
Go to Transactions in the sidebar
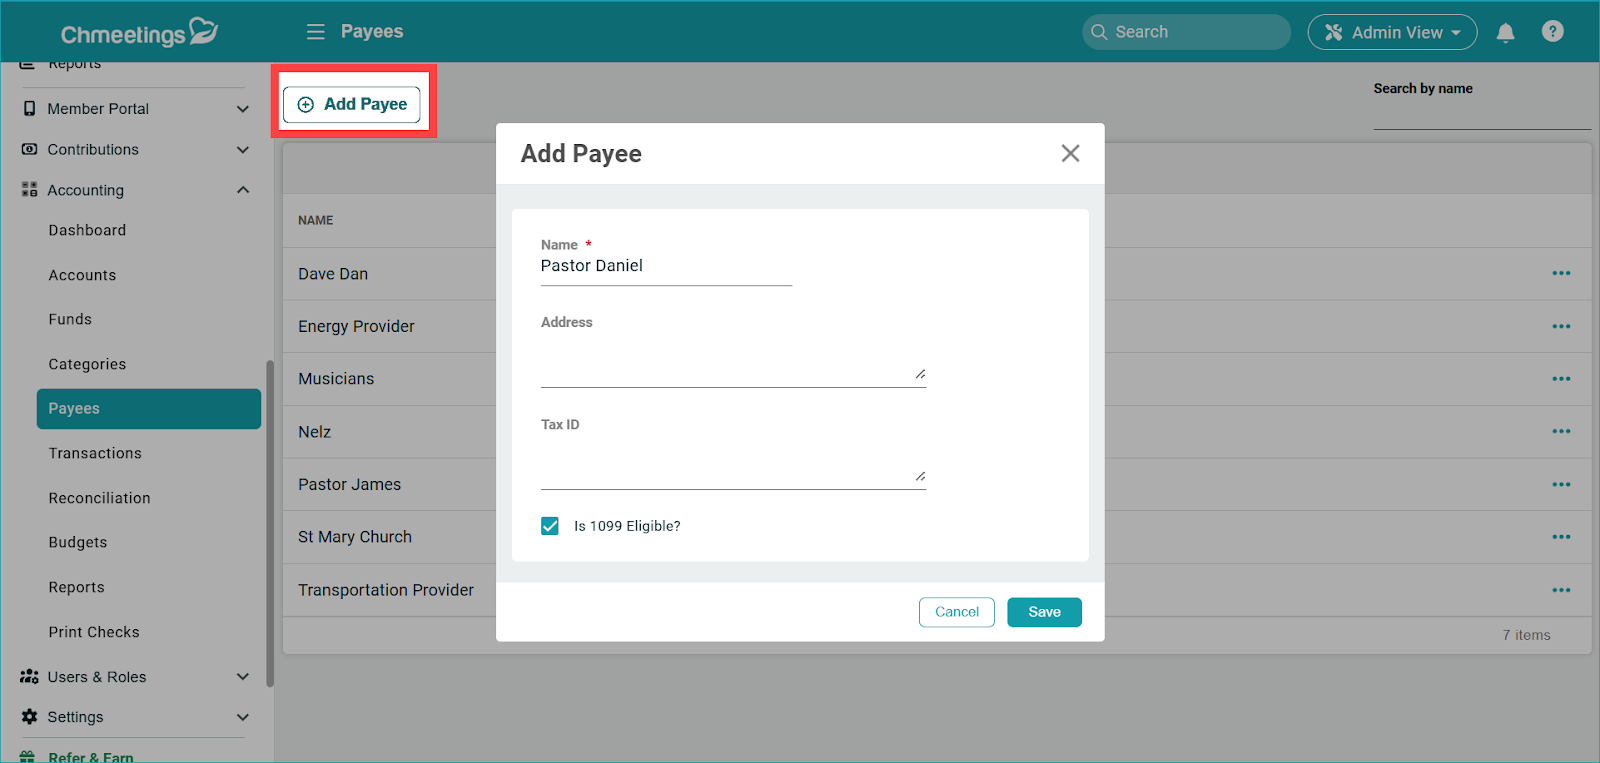tap(95, 453)
